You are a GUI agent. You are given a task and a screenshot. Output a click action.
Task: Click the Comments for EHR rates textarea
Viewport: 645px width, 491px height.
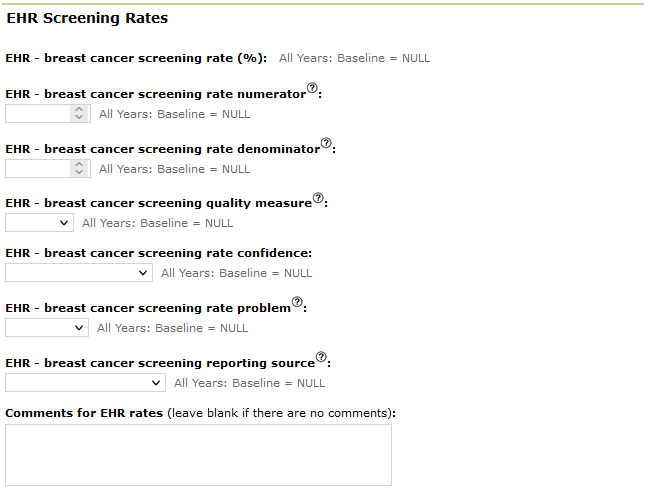tap(198, 455)
